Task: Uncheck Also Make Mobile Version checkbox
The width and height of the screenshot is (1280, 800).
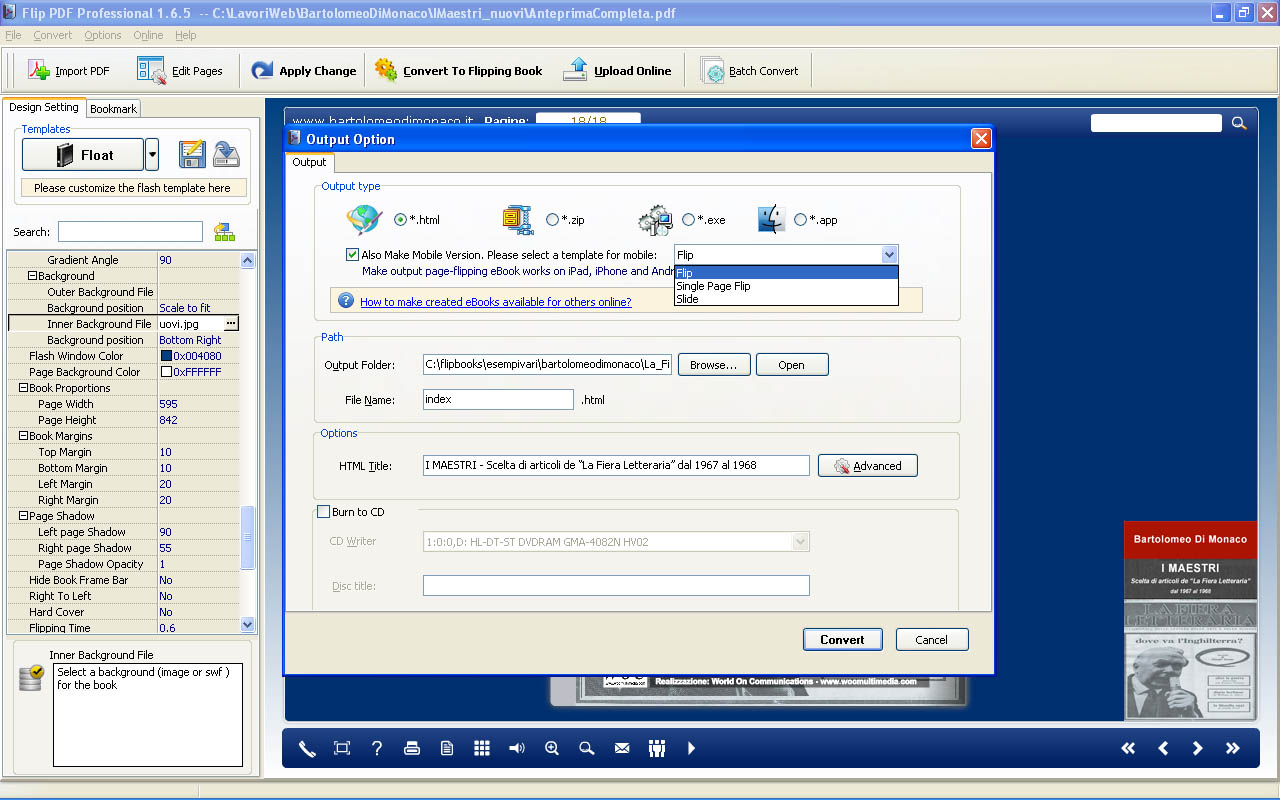Action: (352, 255)
